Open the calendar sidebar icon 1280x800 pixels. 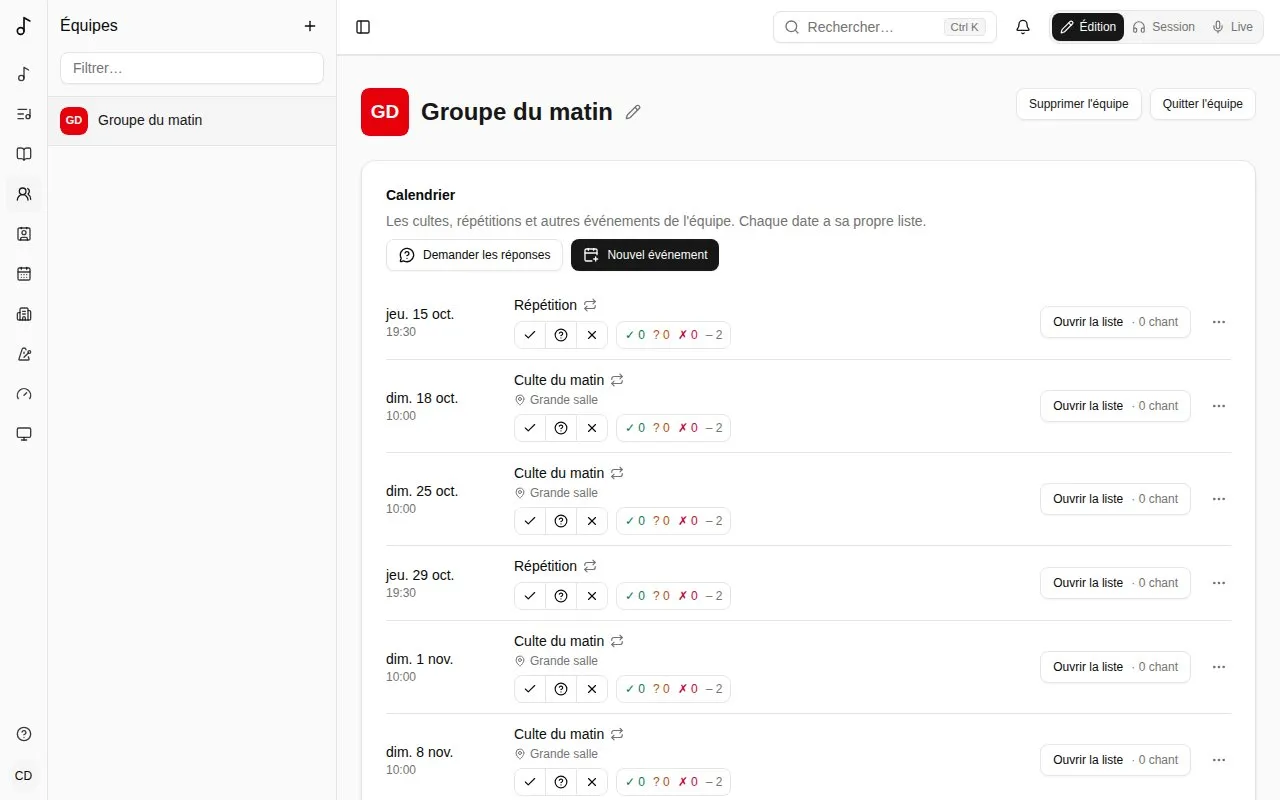[x=24, y=274]
